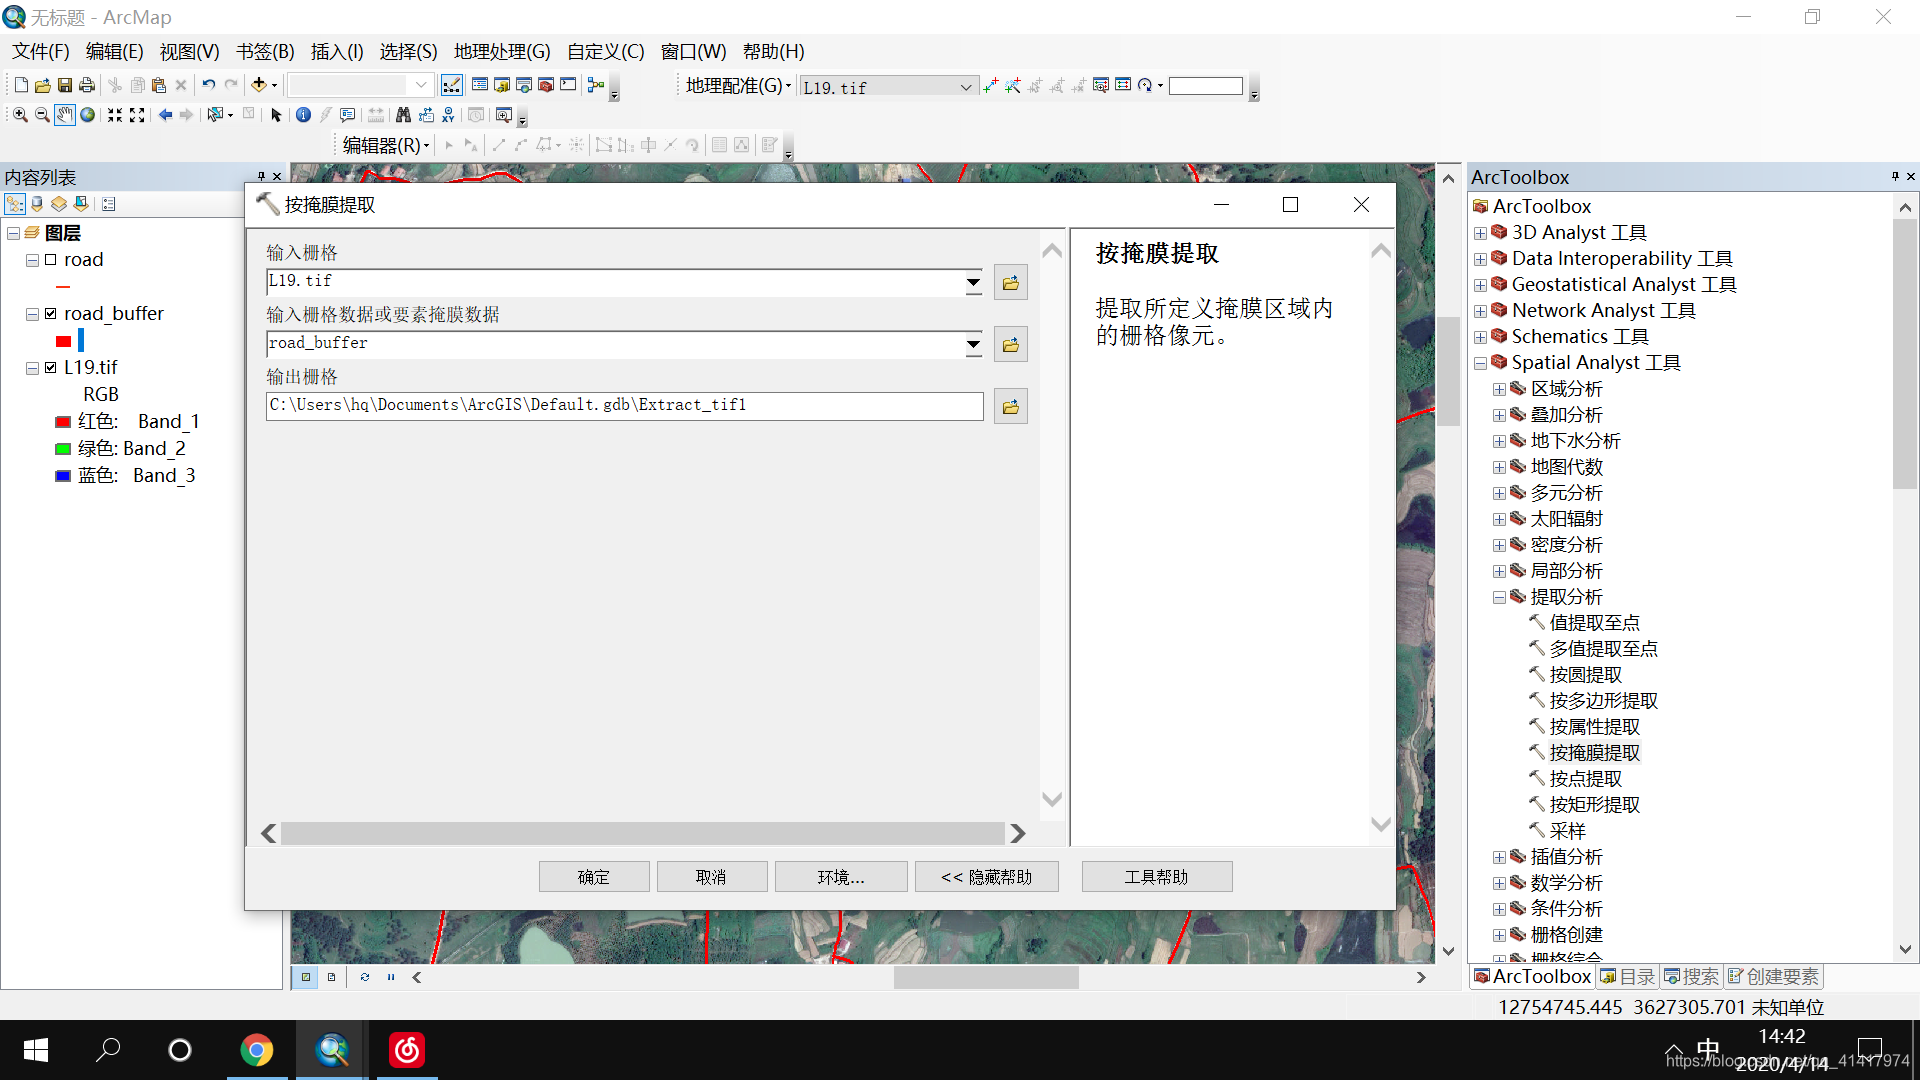This screenshot has height=1080, width=1920.
Task: Uncheck the road_buffer layer
Action: tap(50, 314)
